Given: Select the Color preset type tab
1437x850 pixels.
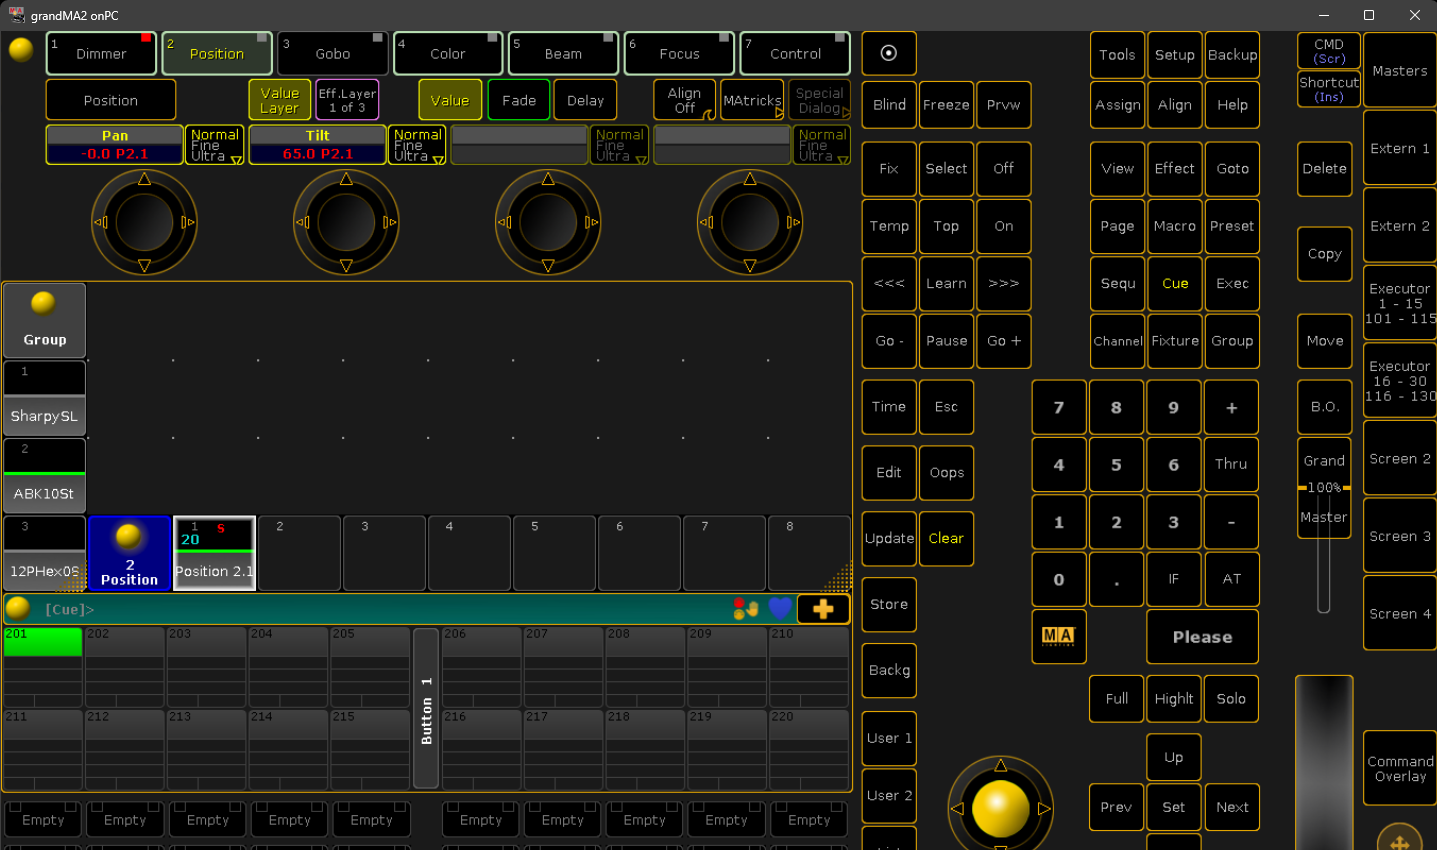Looking at the screenshot, I should pos(448,53).
